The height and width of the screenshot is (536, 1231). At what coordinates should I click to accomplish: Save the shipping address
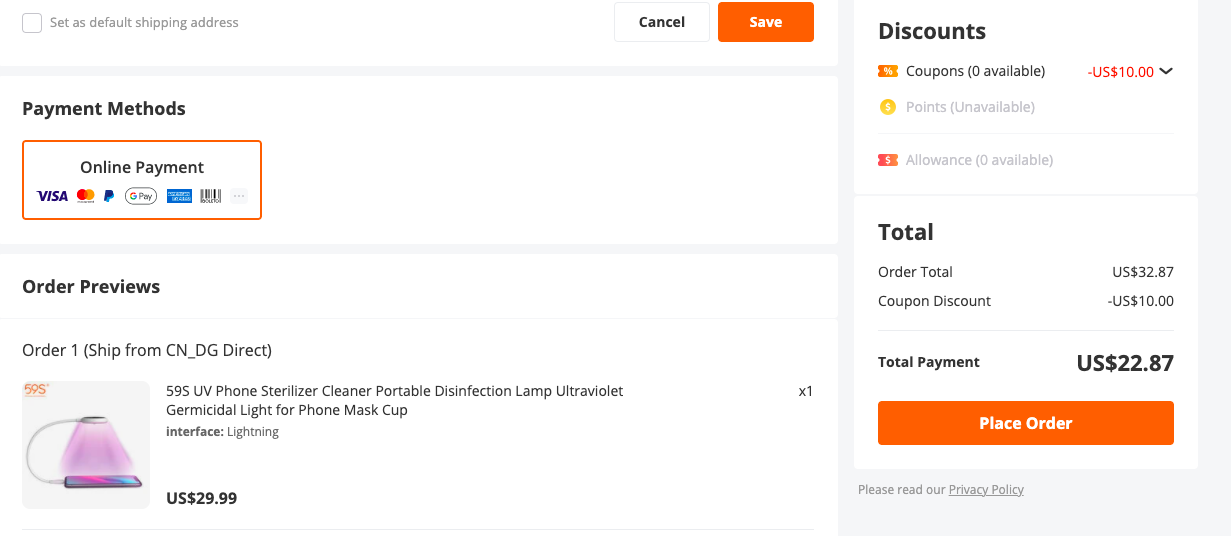click(765, 22)
